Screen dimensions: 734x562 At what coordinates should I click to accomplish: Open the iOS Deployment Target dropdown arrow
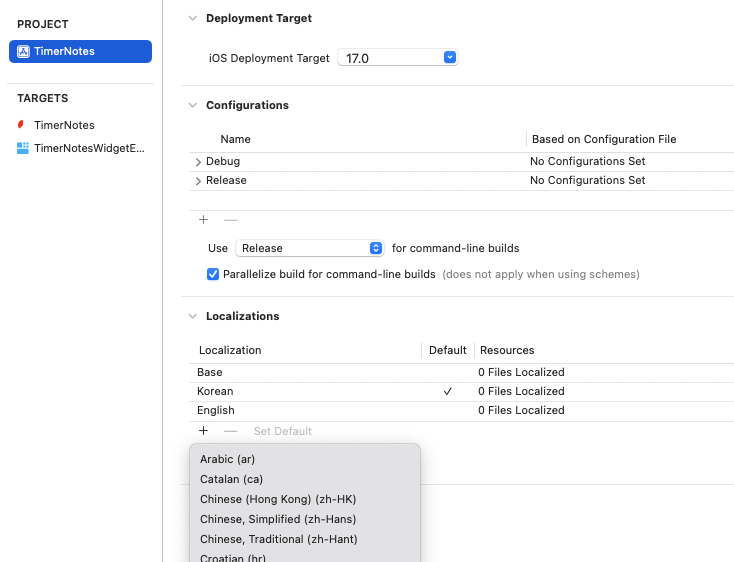click(x=450, y=57)
